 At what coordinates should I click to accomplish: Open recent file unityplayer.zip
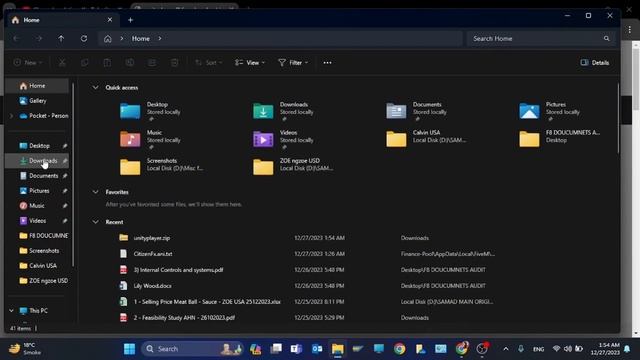[152, 238]
